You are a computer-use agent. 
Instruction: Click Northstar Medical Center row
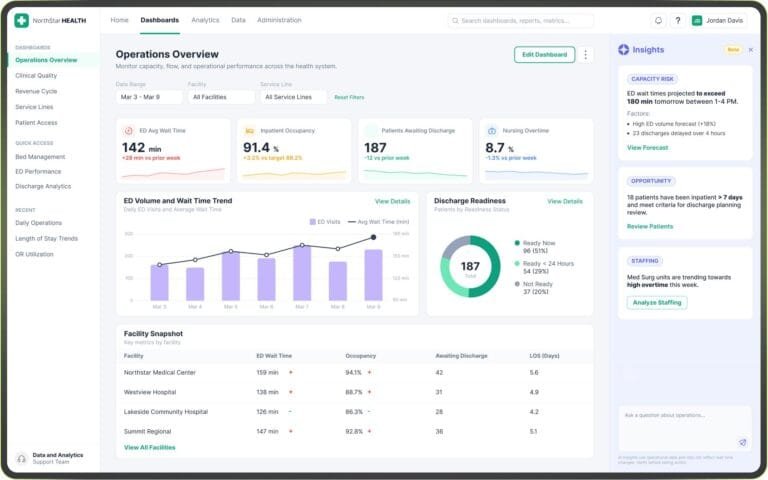(355, 373)
